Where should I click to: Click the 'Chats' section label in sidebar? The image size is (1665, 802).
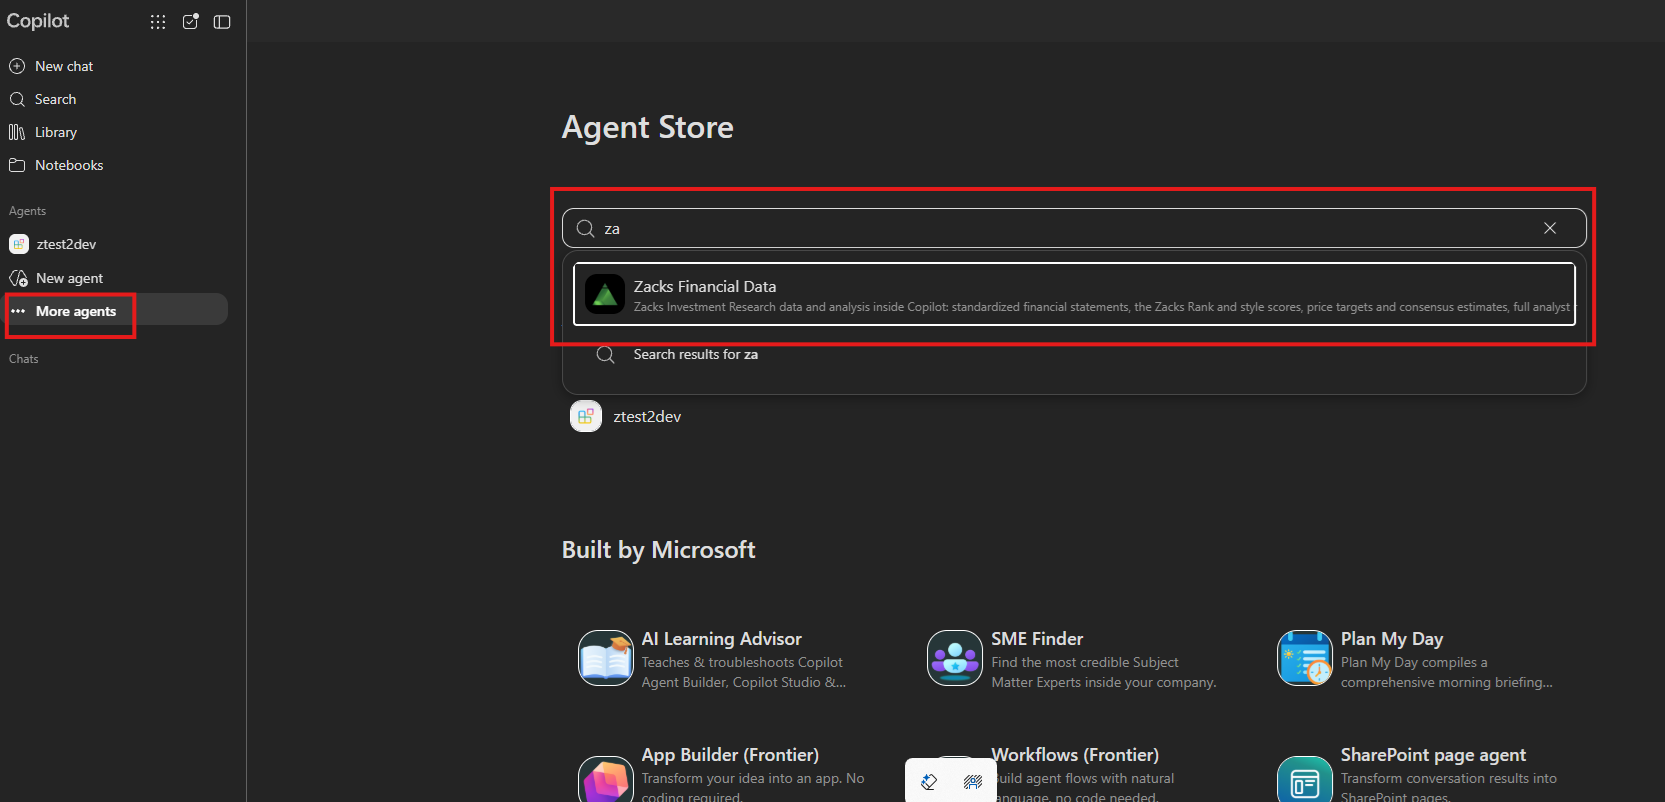coord(24,359)
